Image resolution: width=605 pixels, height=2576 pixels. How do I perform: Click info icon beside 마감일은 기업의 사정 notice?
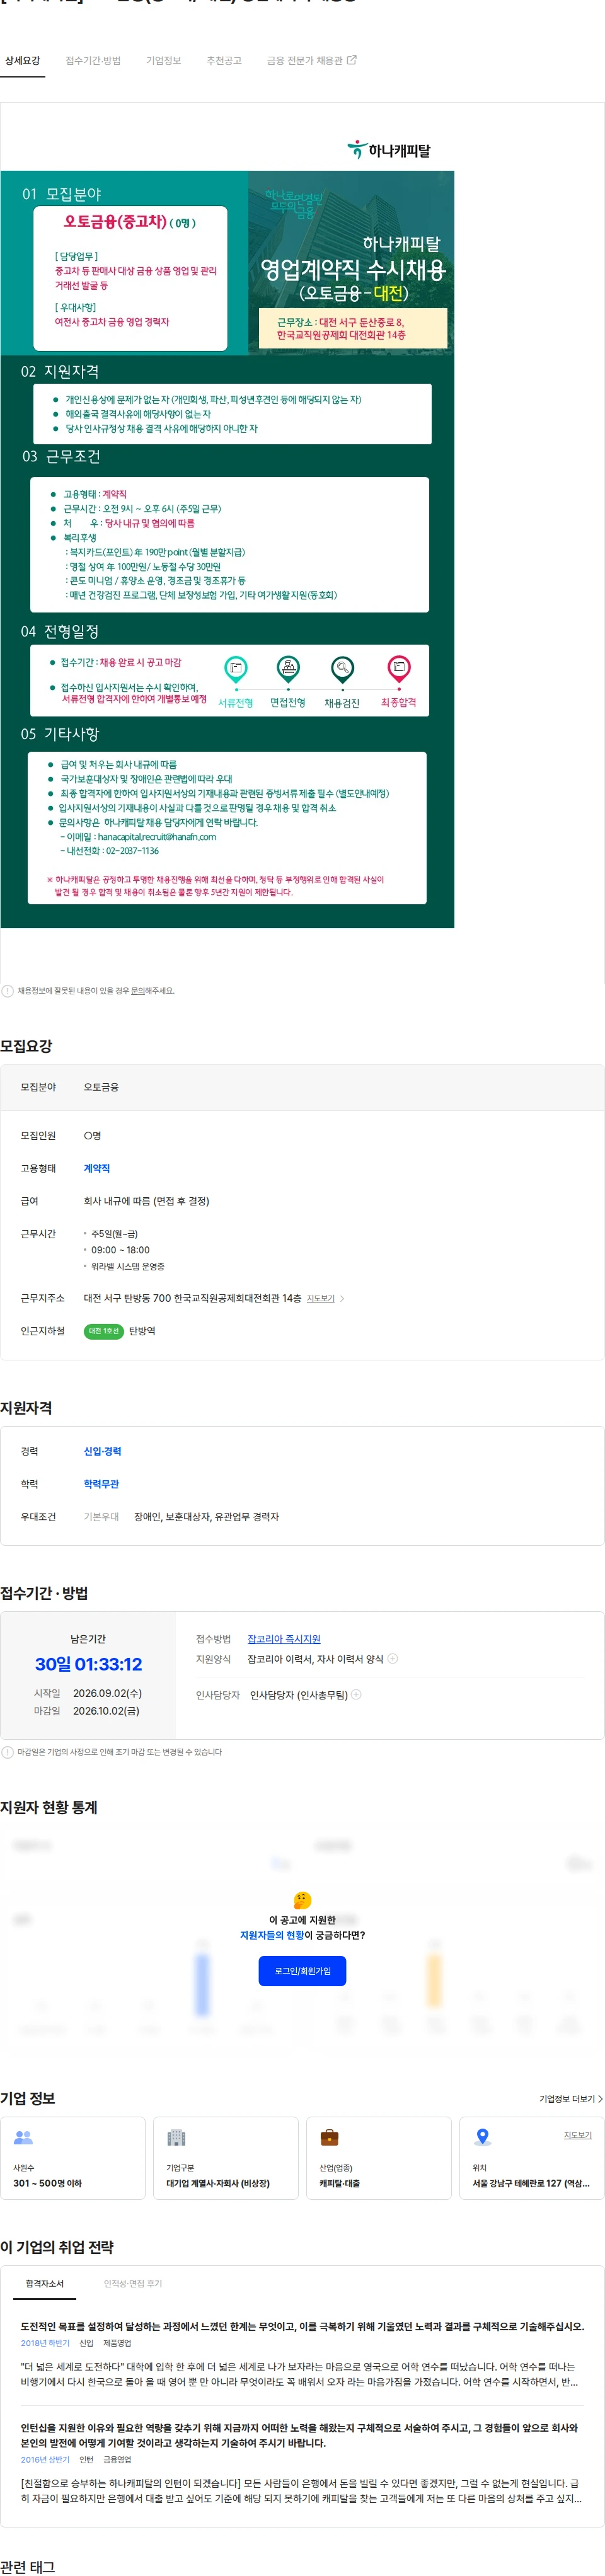pos(8,1752)
